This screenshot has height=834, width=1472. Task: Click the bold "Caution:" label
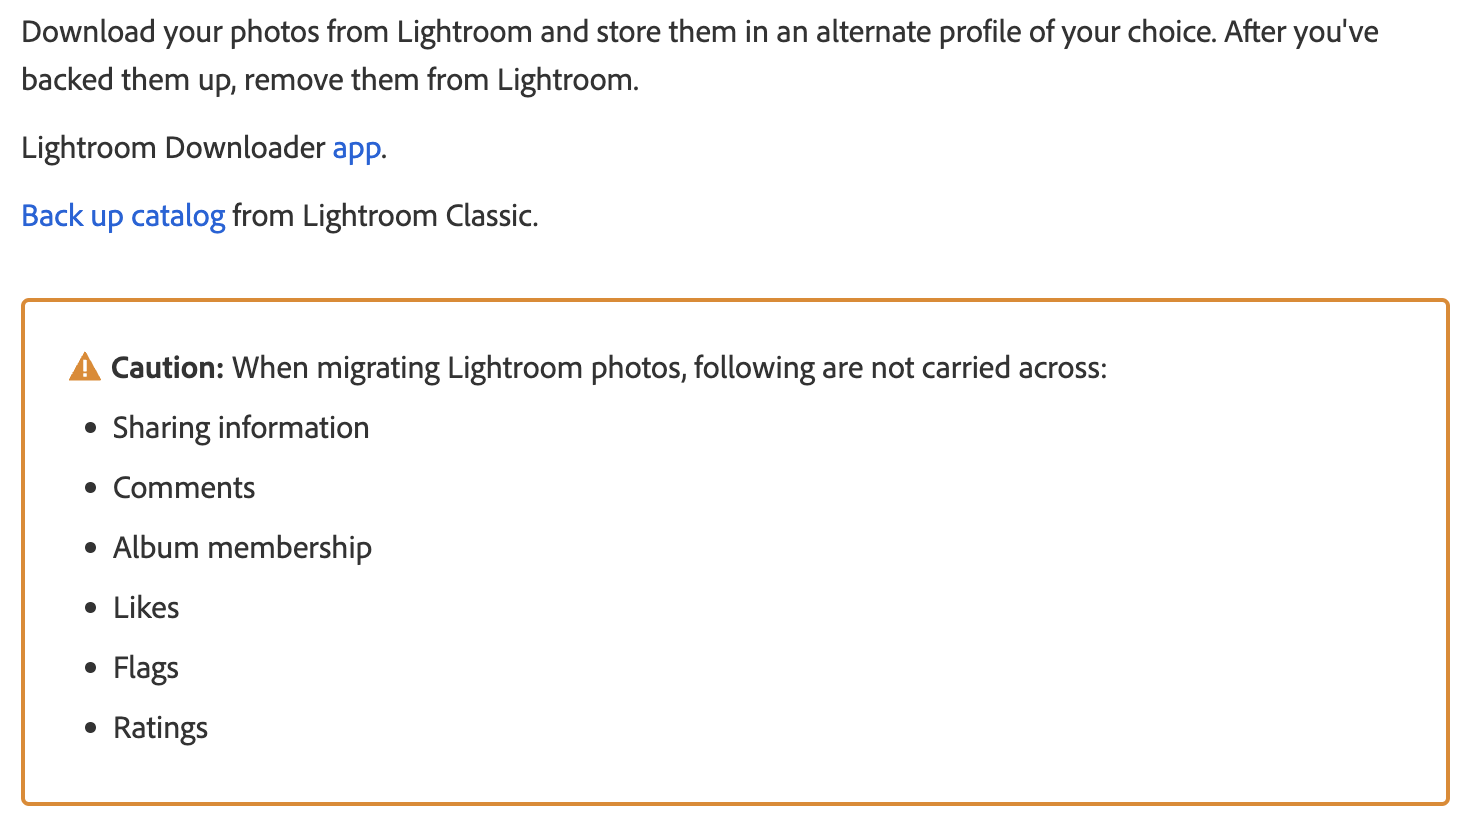(x=167, y=368)
